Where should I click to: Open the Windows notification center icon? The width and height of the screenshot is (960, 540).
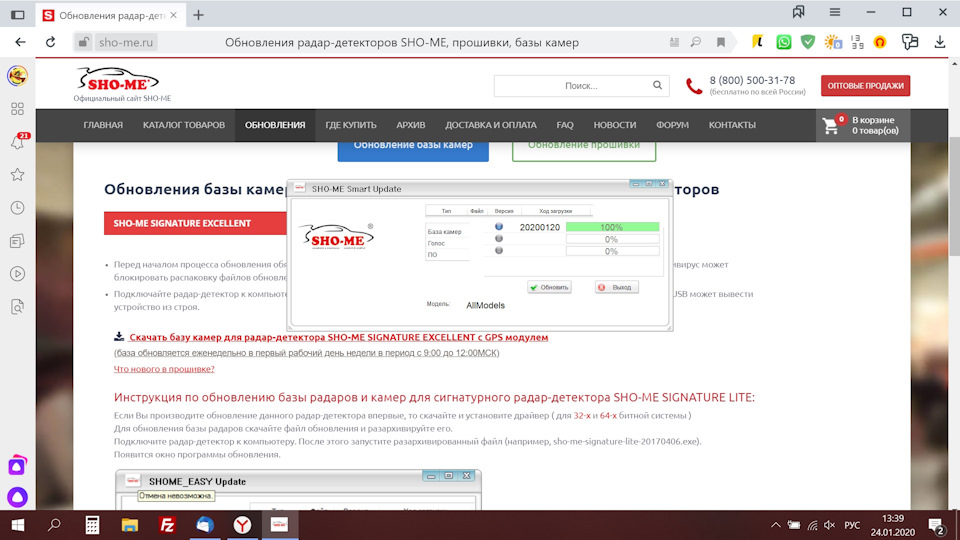point(936,525)
